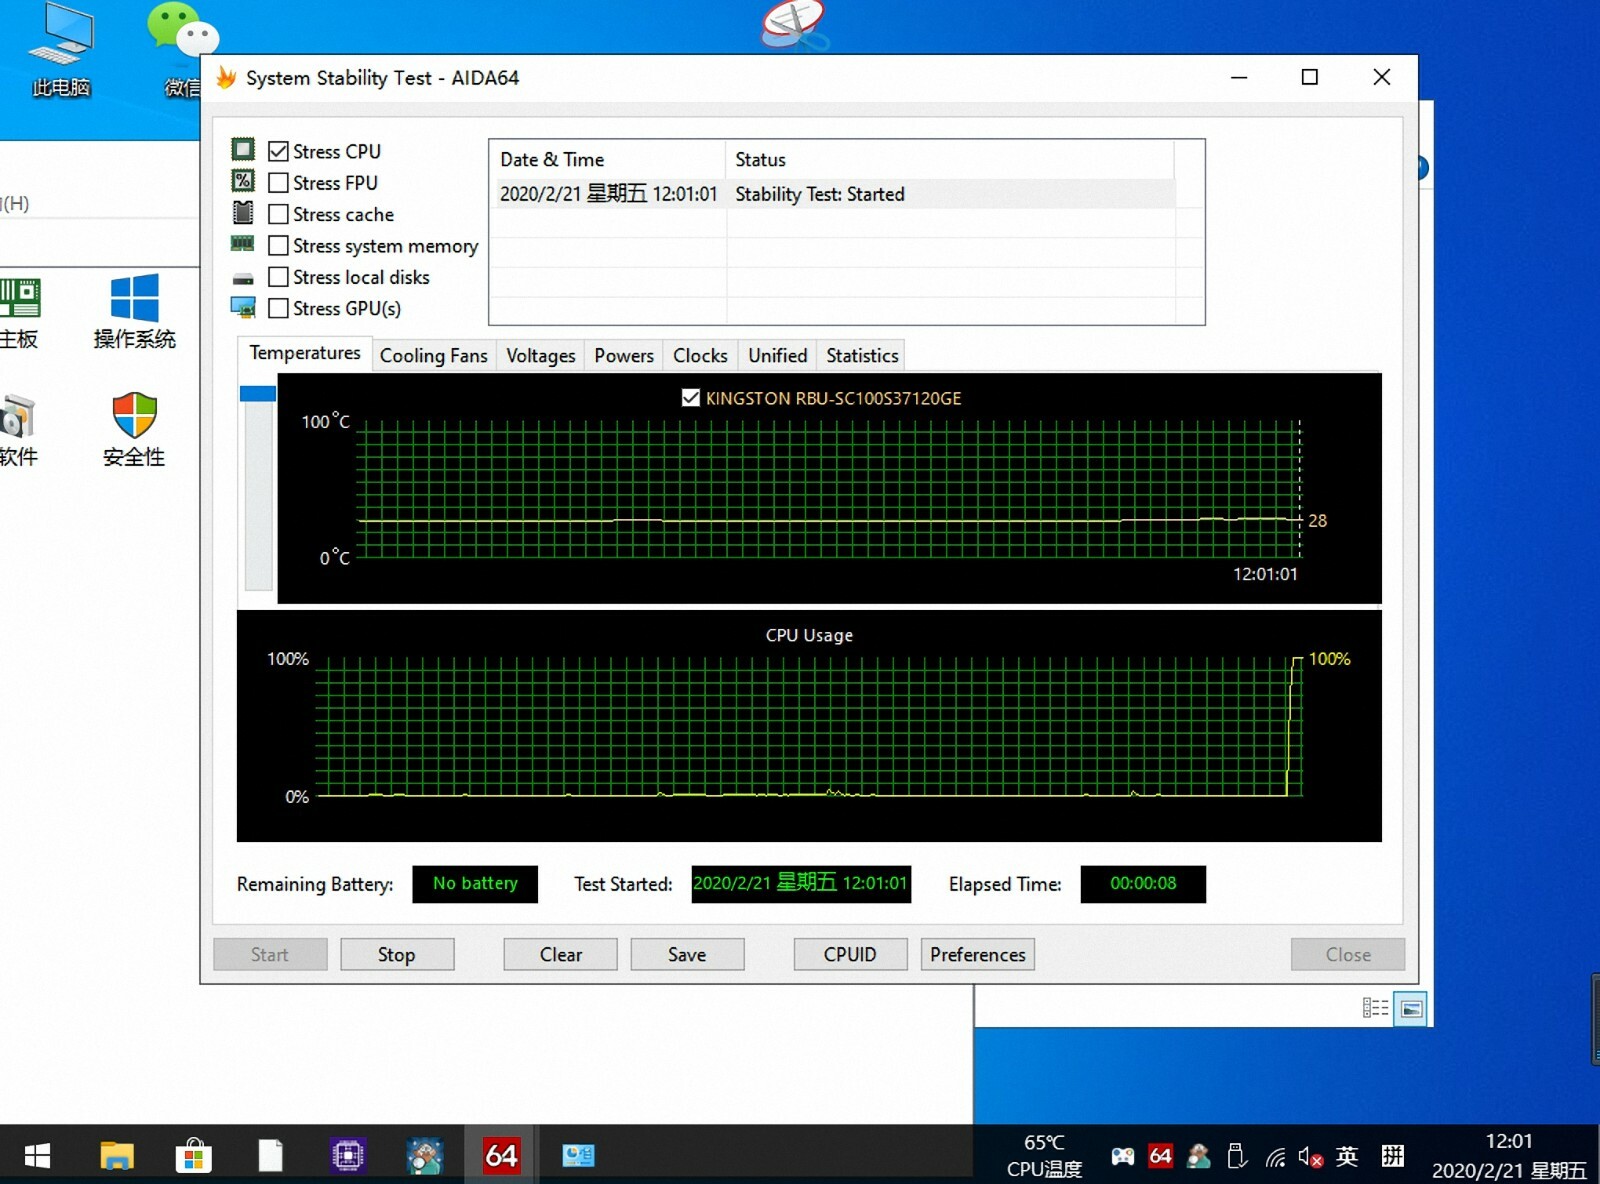
Task: Open the Powers tab
Action: (624, 355)
